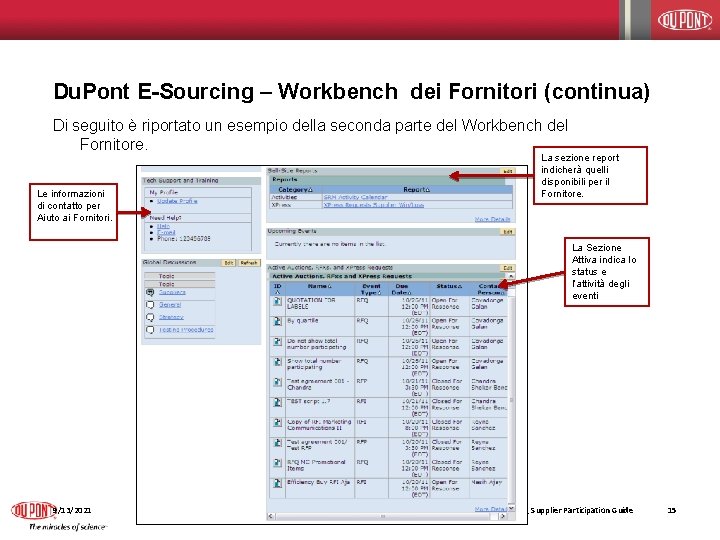Open the Strategy discussion topic link
Viewport: 720px width, 540px height.
(x=171, y=317)
